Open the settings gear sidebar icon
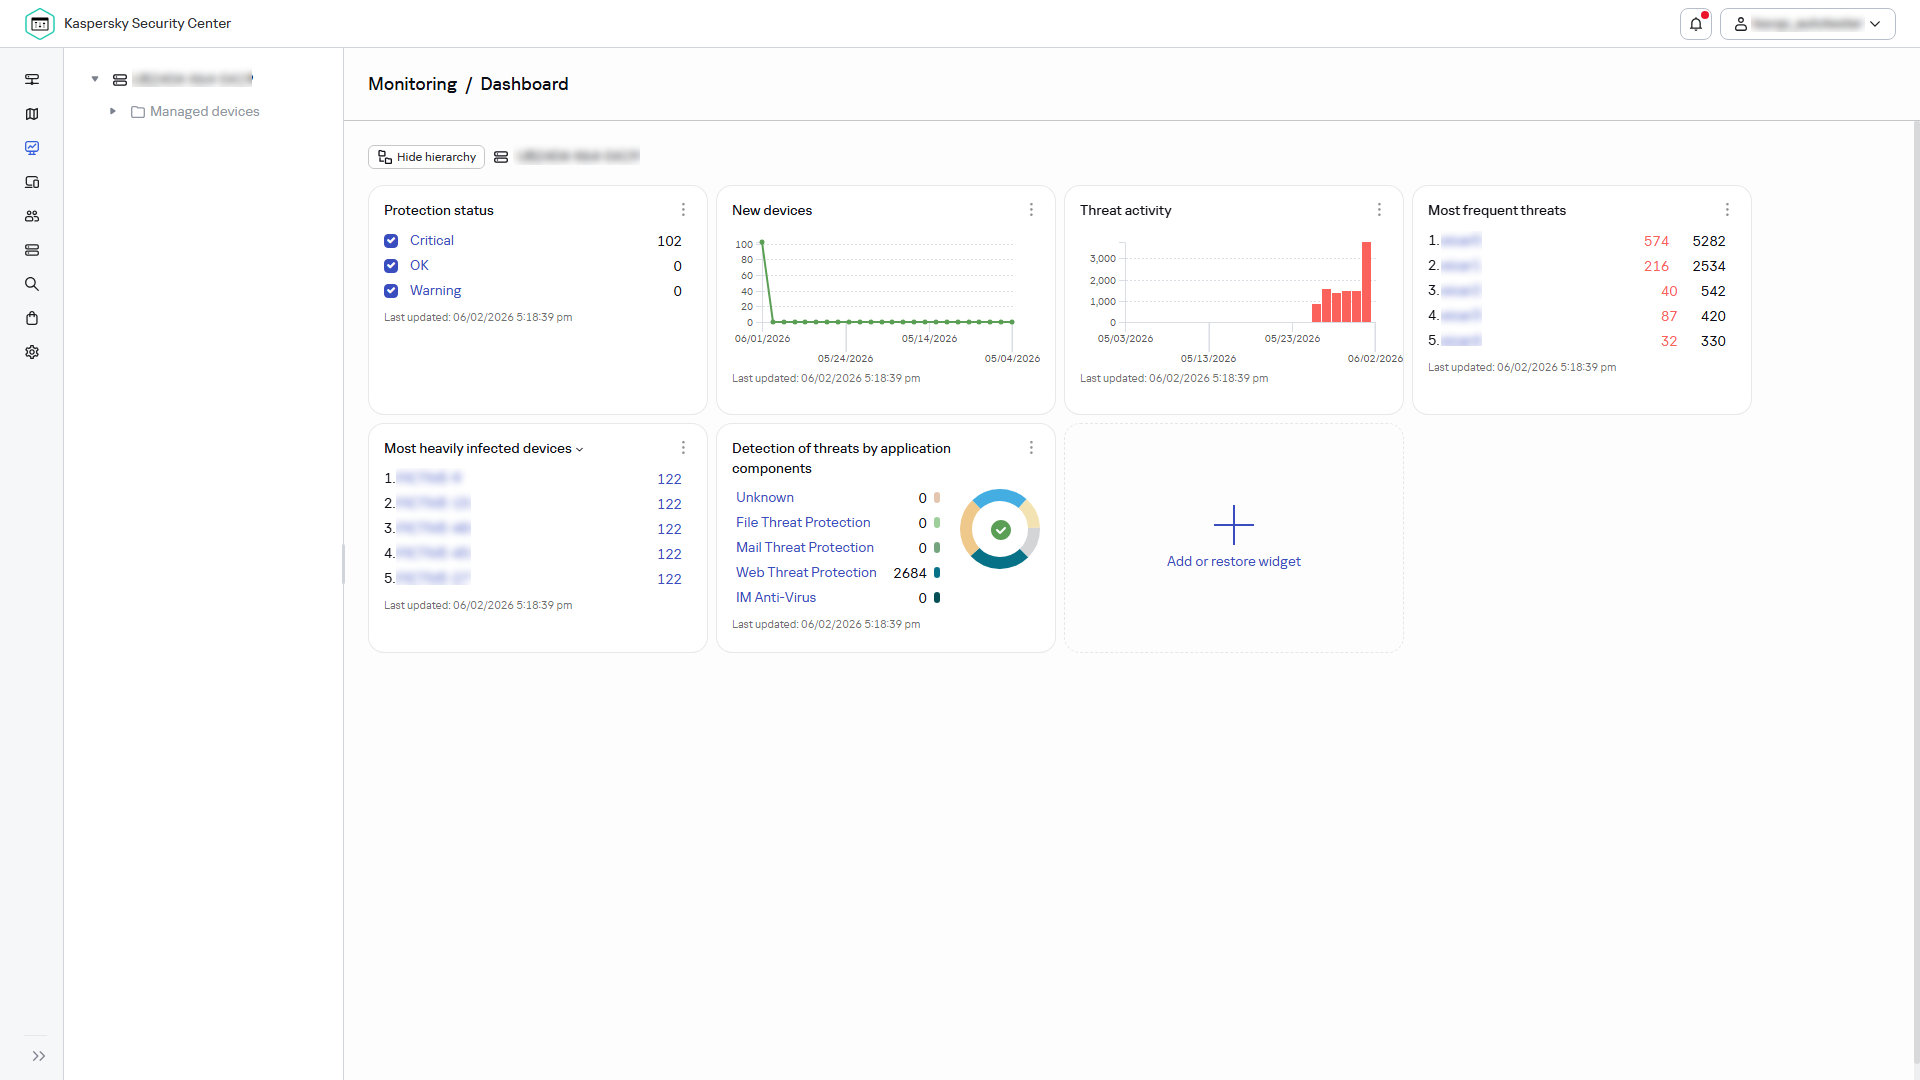 [32, 352]
